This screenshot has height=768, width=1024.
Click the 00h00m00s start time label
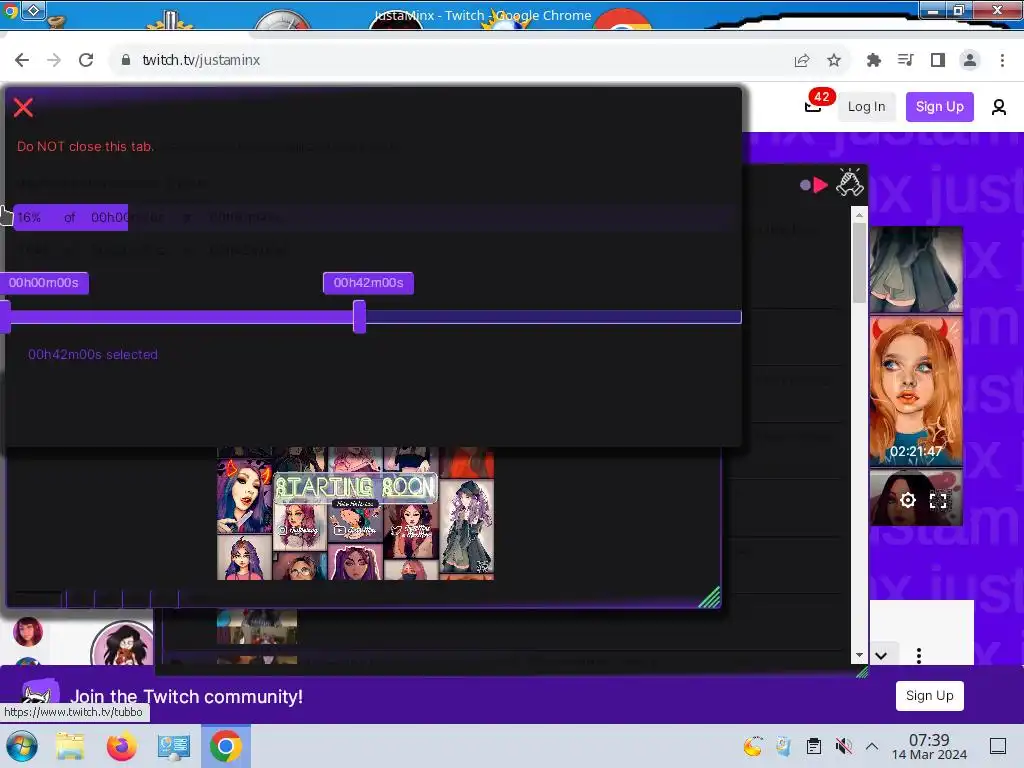(x=44, y=283)
